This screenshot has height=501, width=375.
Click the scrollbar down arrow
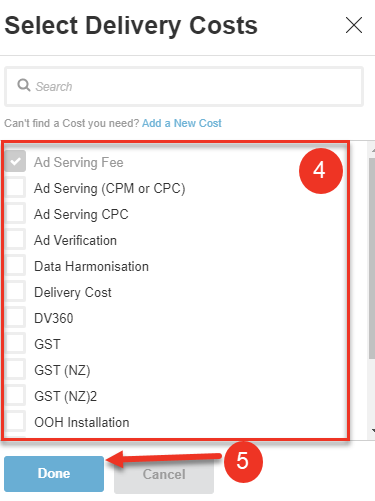pos(373,430)
